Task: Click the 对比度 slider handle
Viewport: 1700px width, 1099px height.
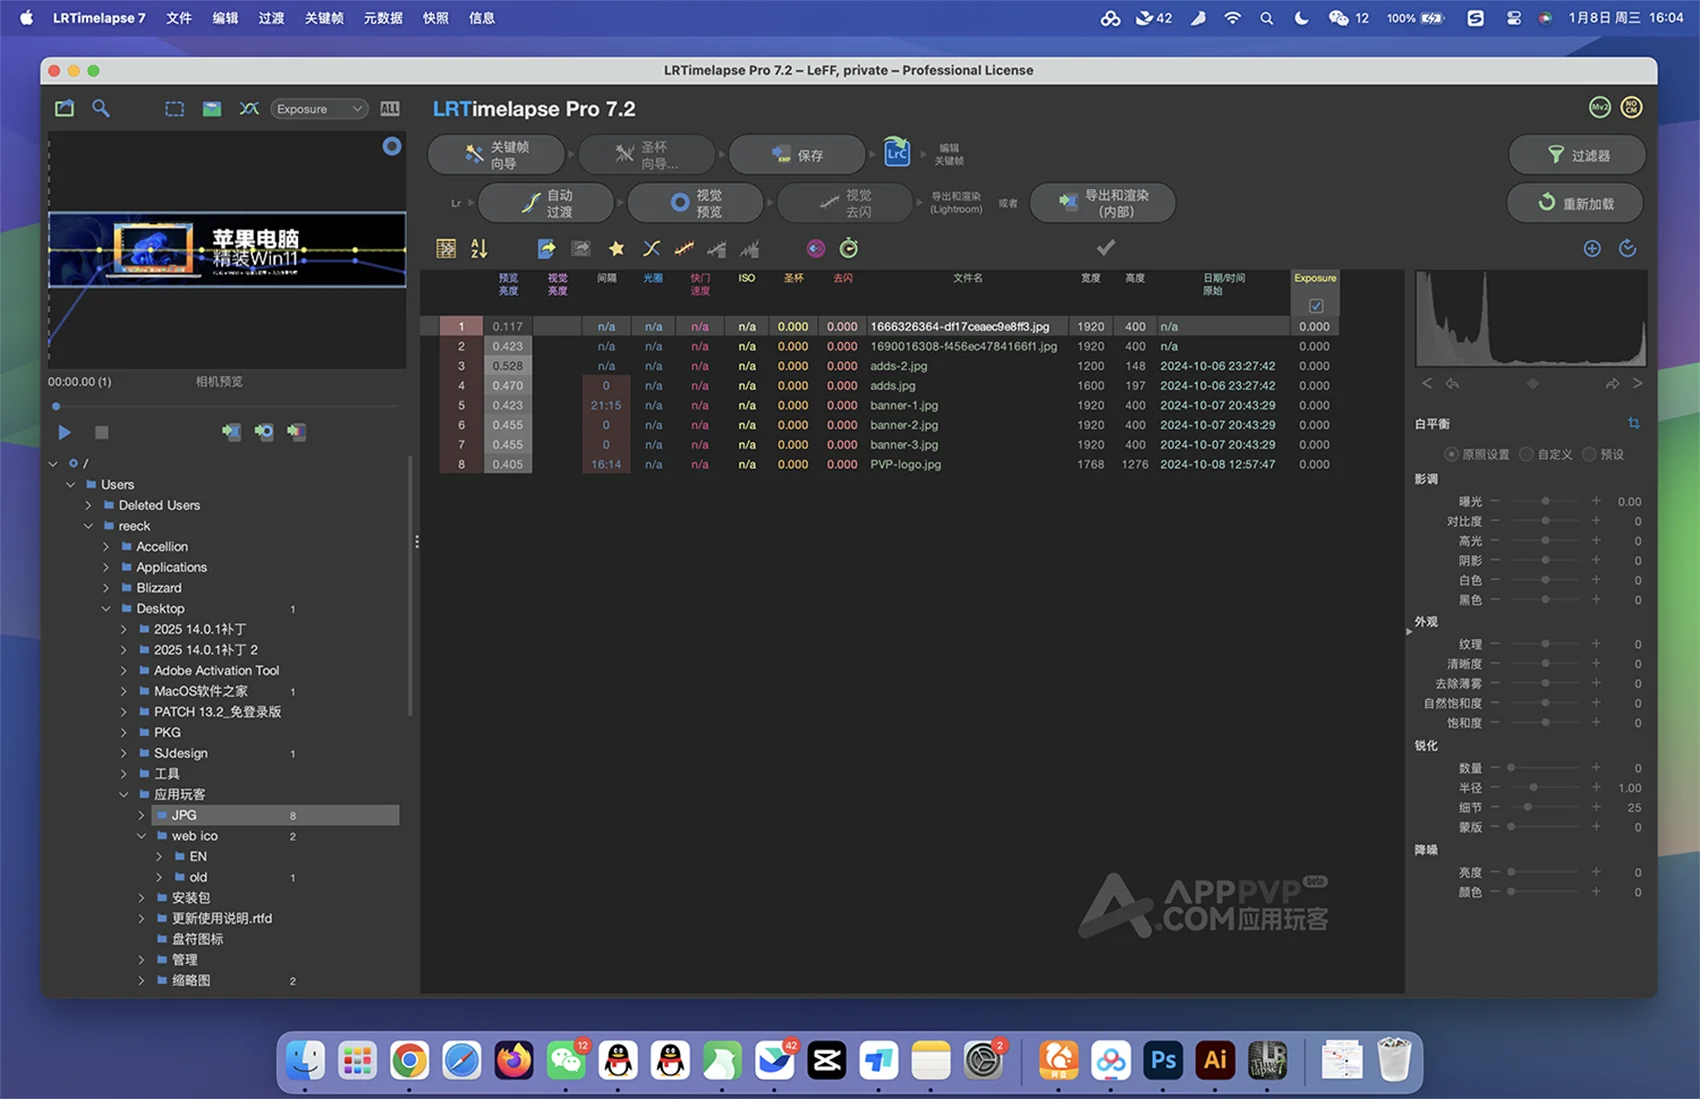Action: [x=1545, y=521]
